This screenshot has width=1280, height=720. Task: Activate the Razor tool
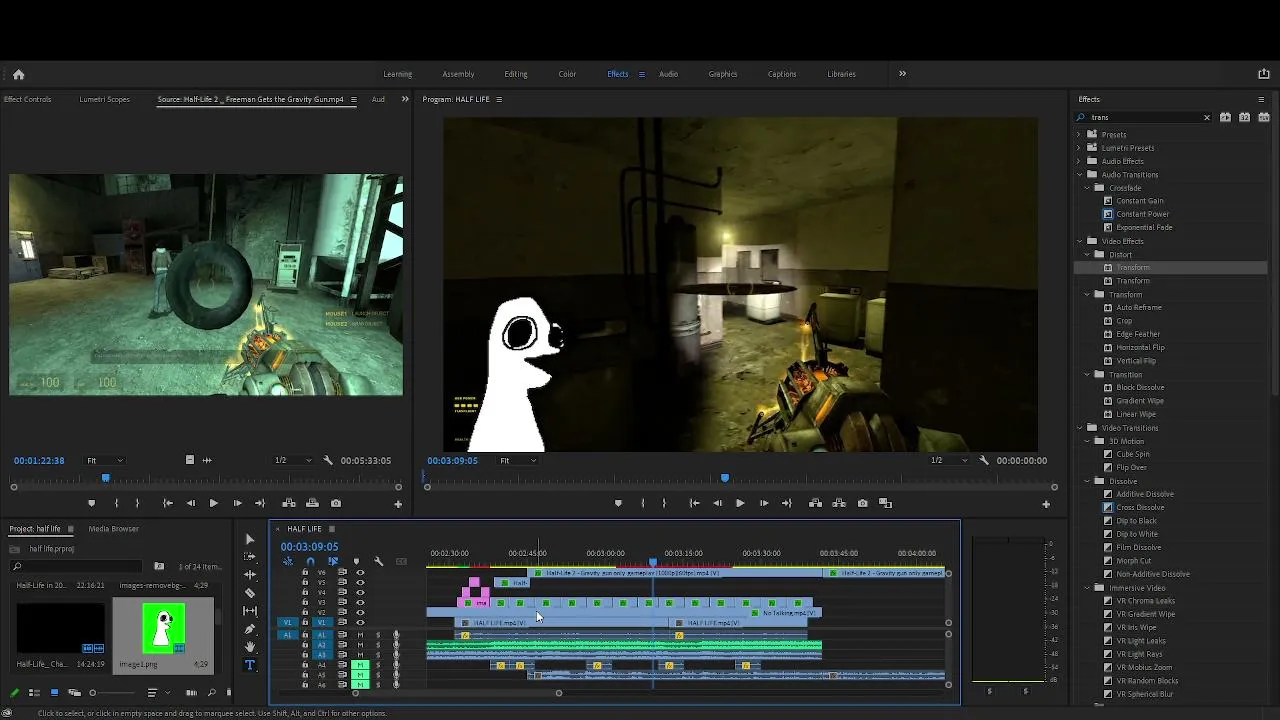(x=250, y=593)
